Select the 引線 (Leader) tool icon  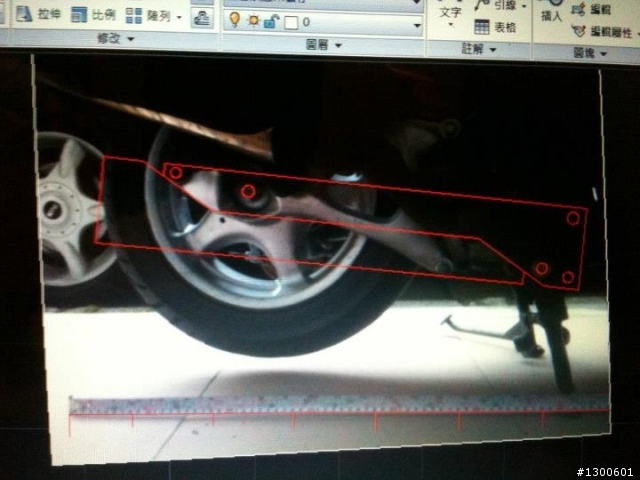(x=482, y=5)
